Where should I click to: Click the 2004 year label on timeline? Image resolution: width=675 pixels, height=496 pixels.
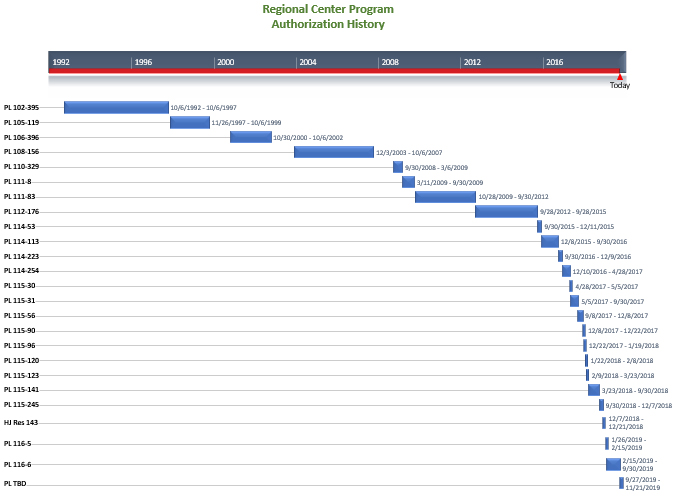(x=308, y=62)
